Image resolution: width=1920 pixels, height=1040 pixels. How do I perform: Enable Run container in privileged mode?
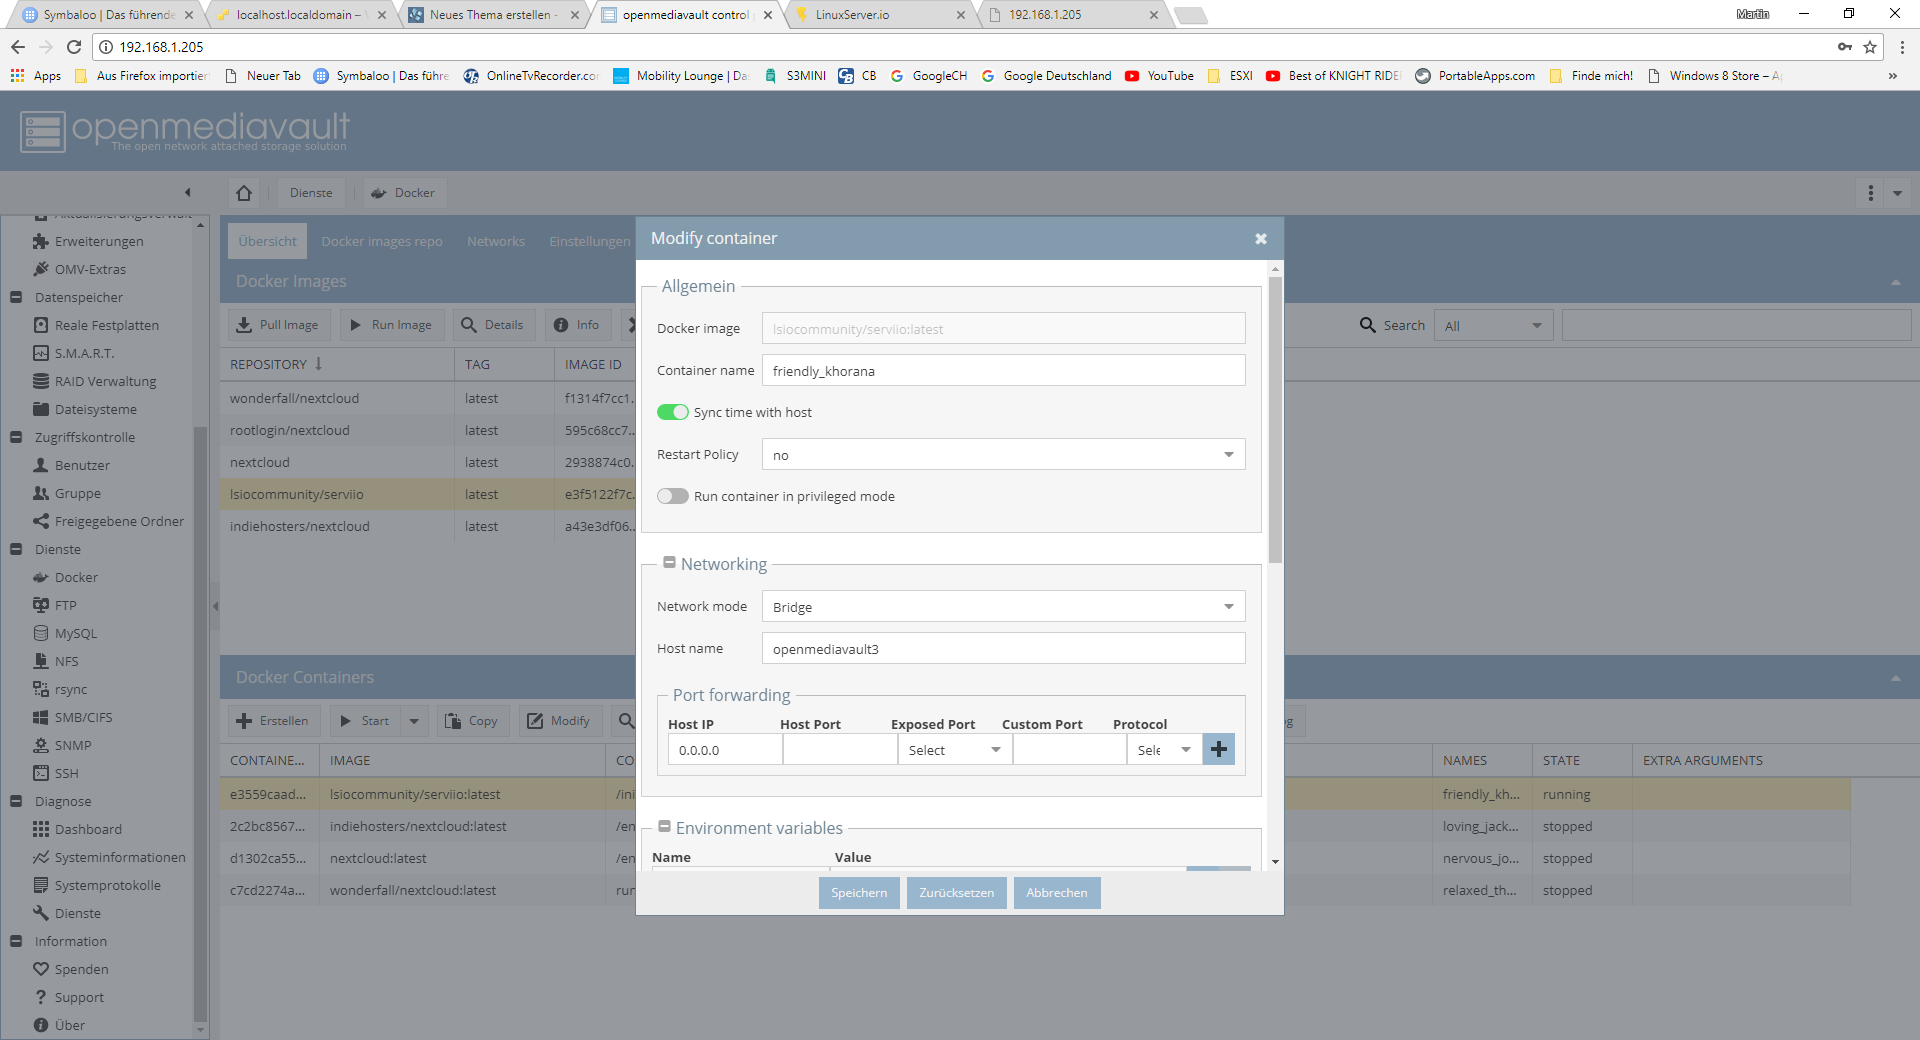click(x=673, y=496)
